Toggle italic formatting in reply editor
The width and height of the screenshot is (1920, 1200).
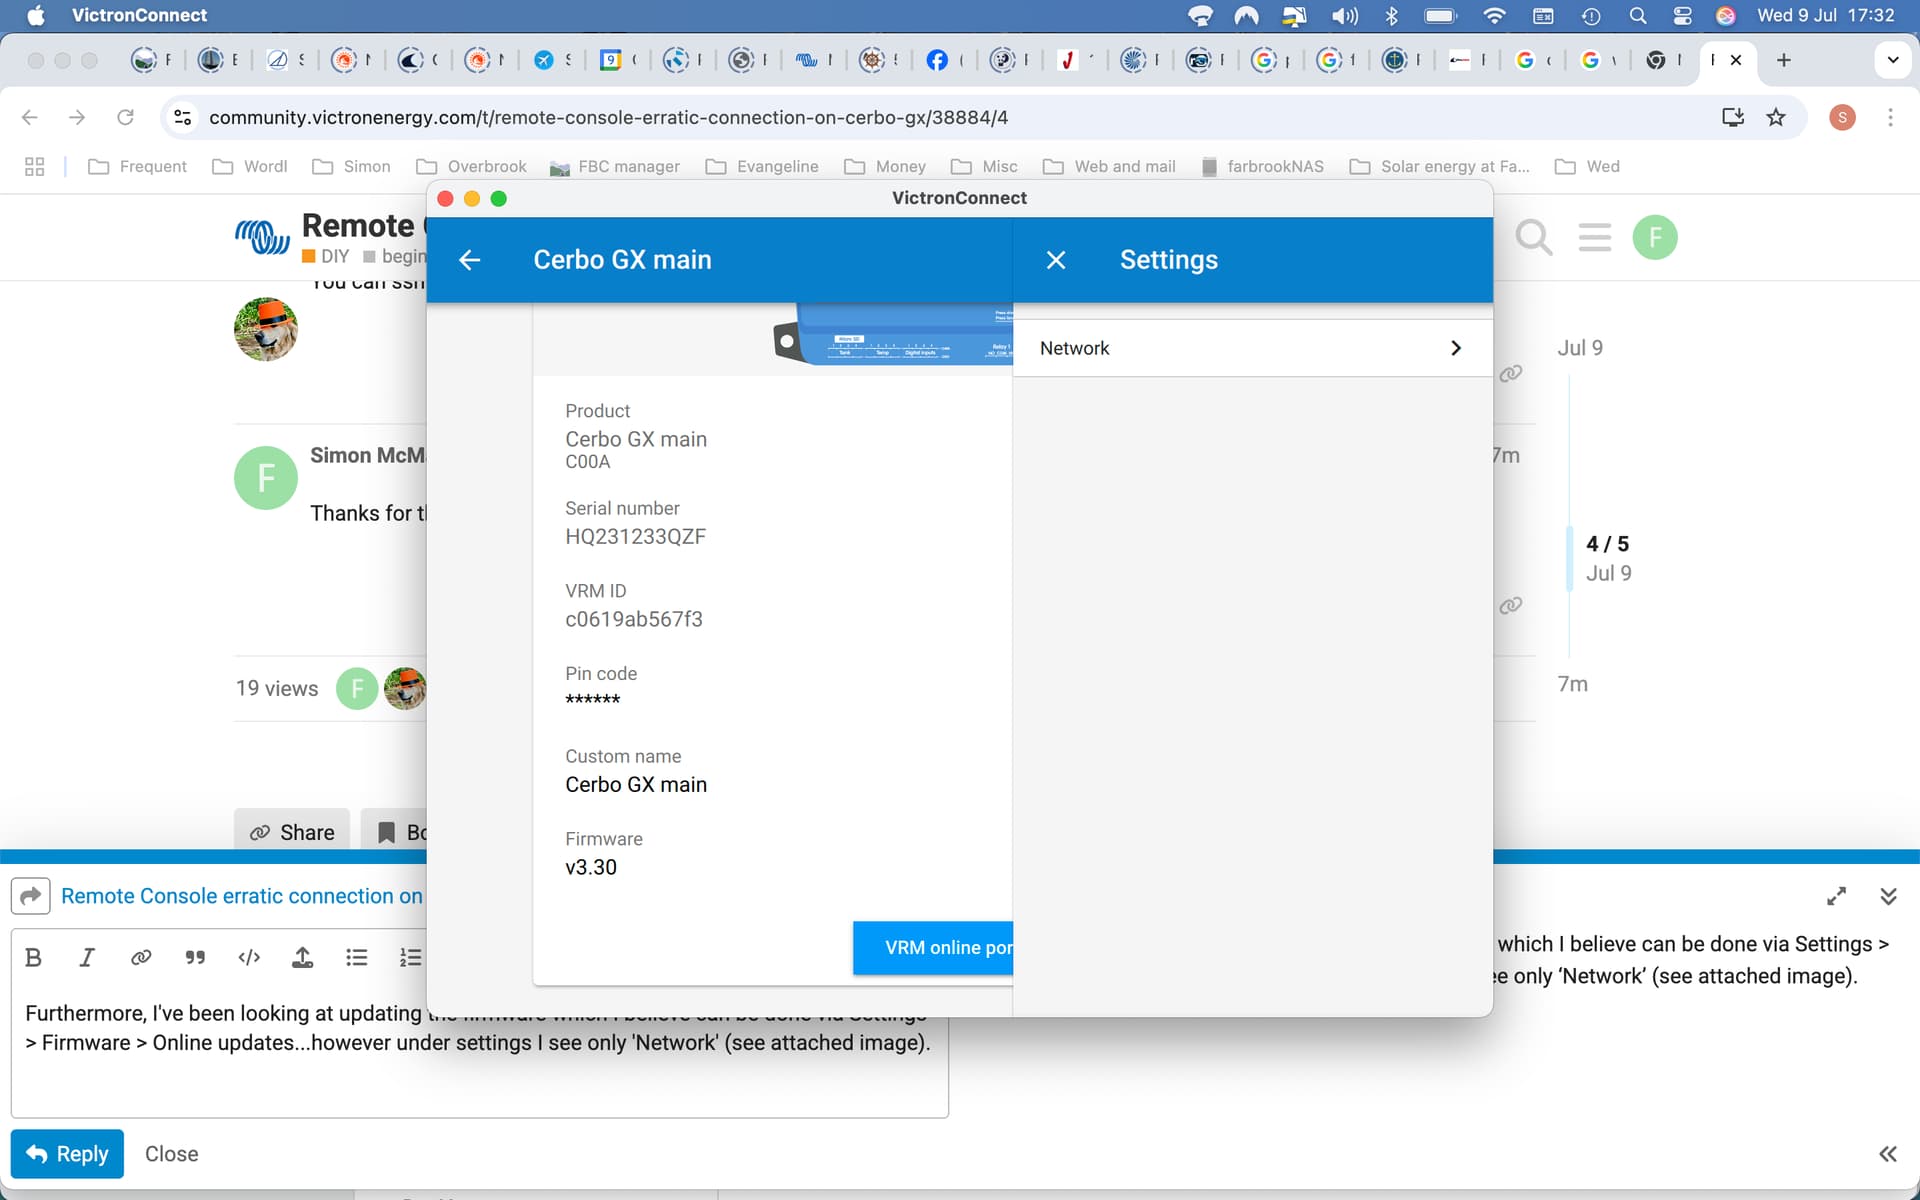pyautogui.click(x=87, y=957)
